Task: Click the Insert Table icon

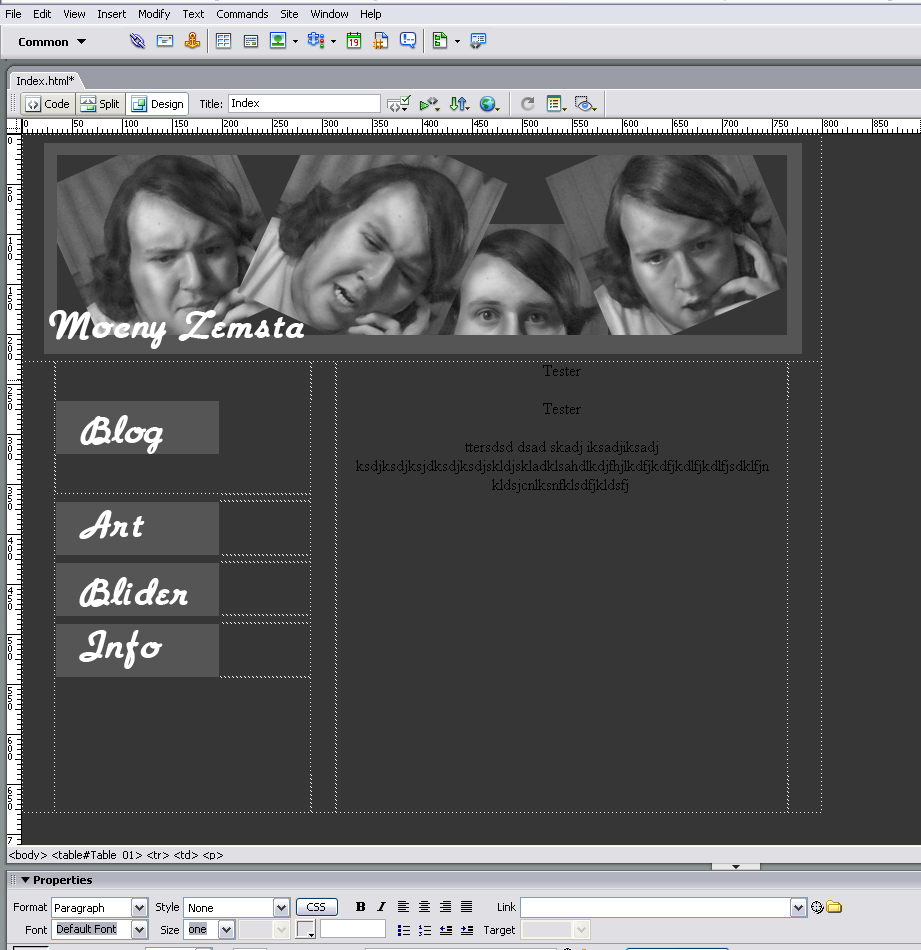Action: pyautogui.click(x=224, y=41)
